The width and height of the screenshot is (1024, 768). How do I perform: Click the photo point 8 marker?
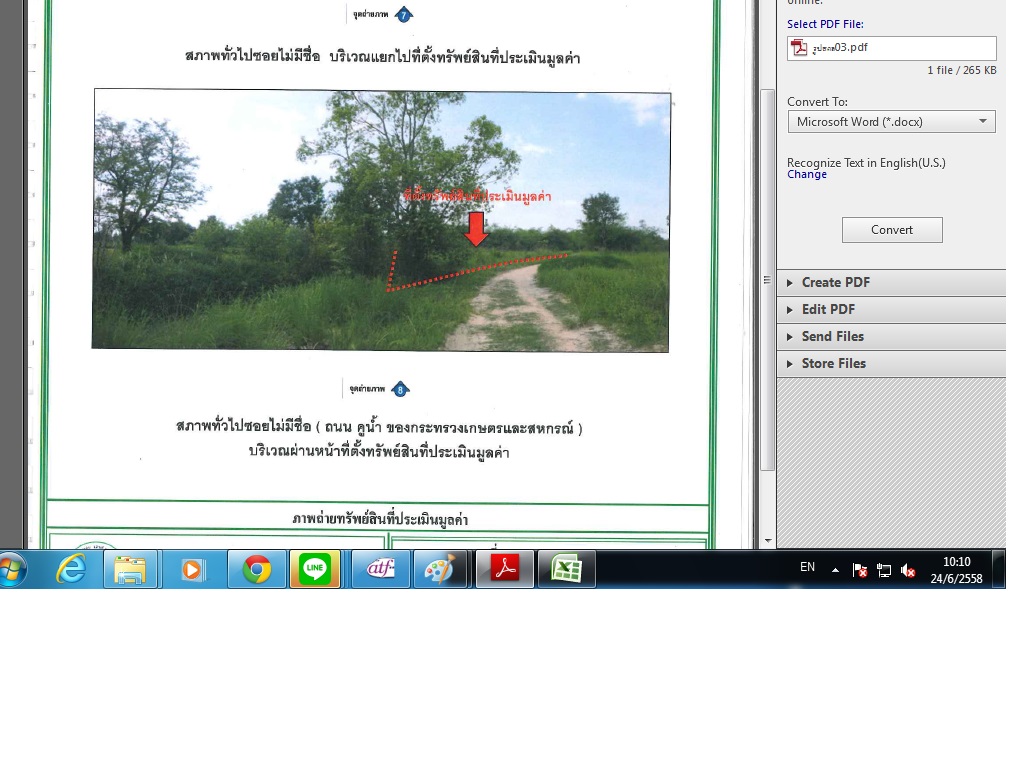coord(400,390)
